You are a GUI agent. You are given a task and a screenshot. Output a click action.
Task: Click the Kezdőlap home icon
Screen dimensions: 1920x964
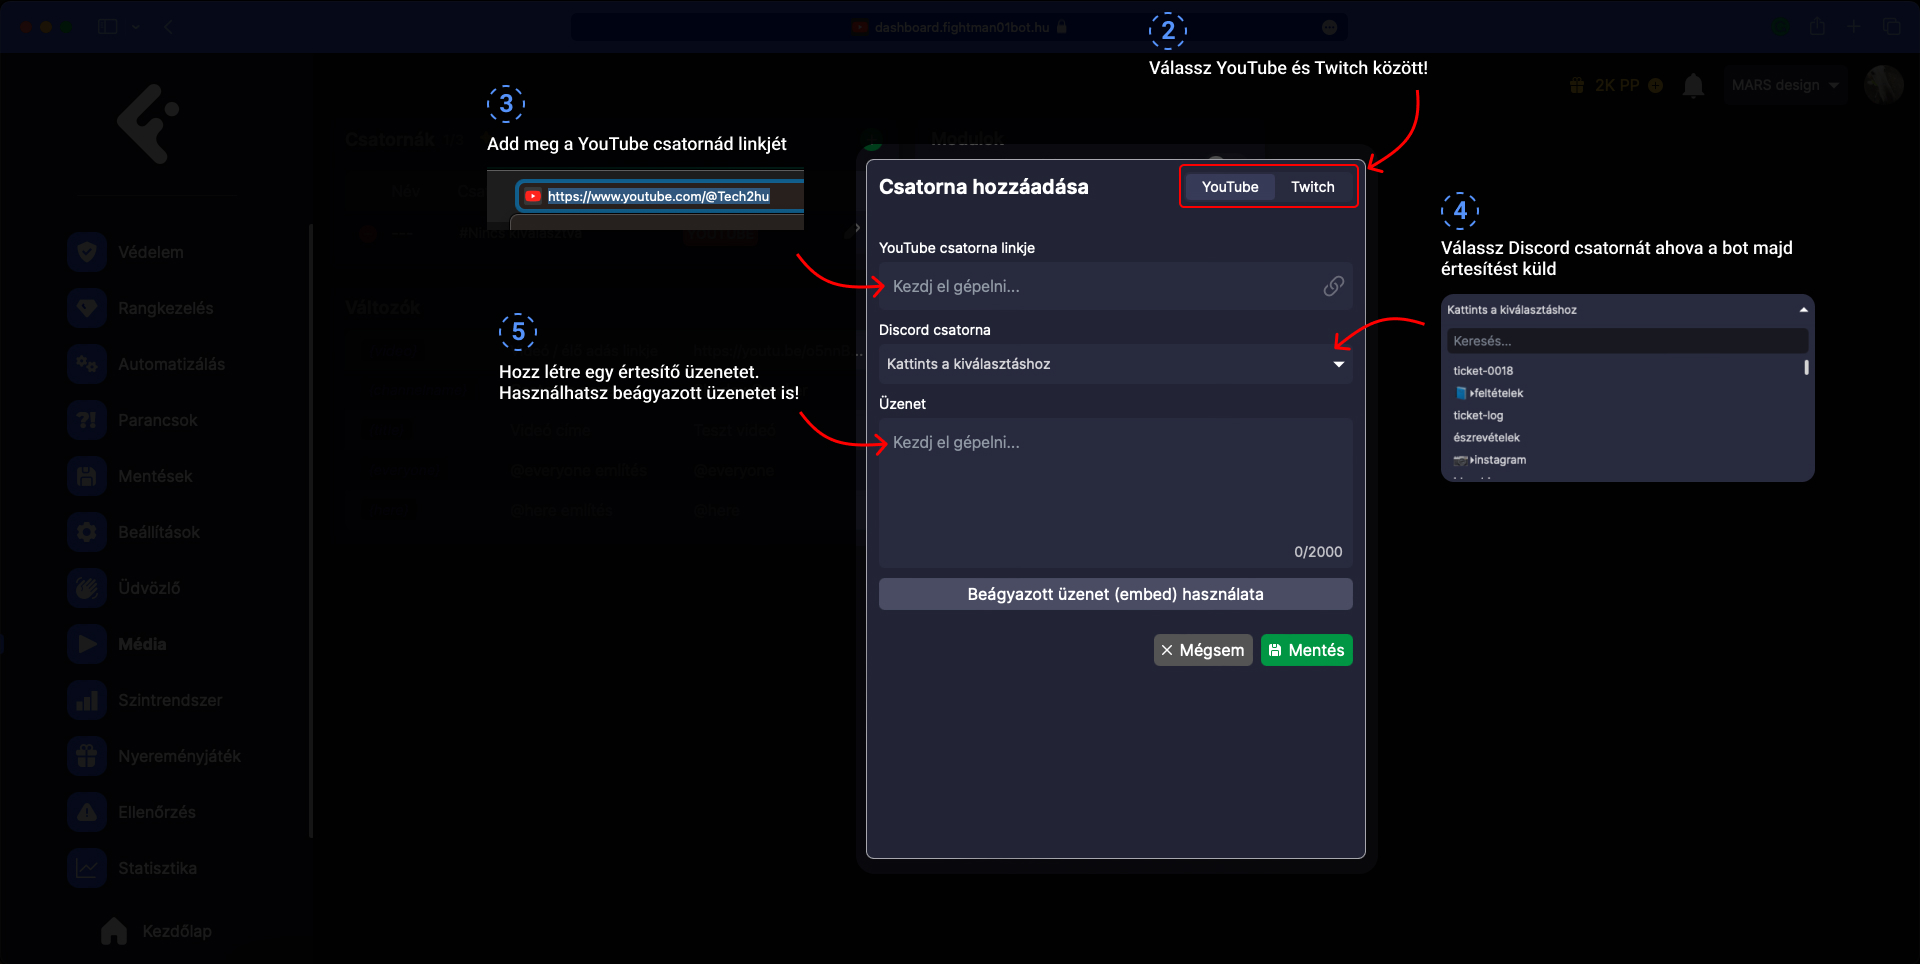[114, 931]
